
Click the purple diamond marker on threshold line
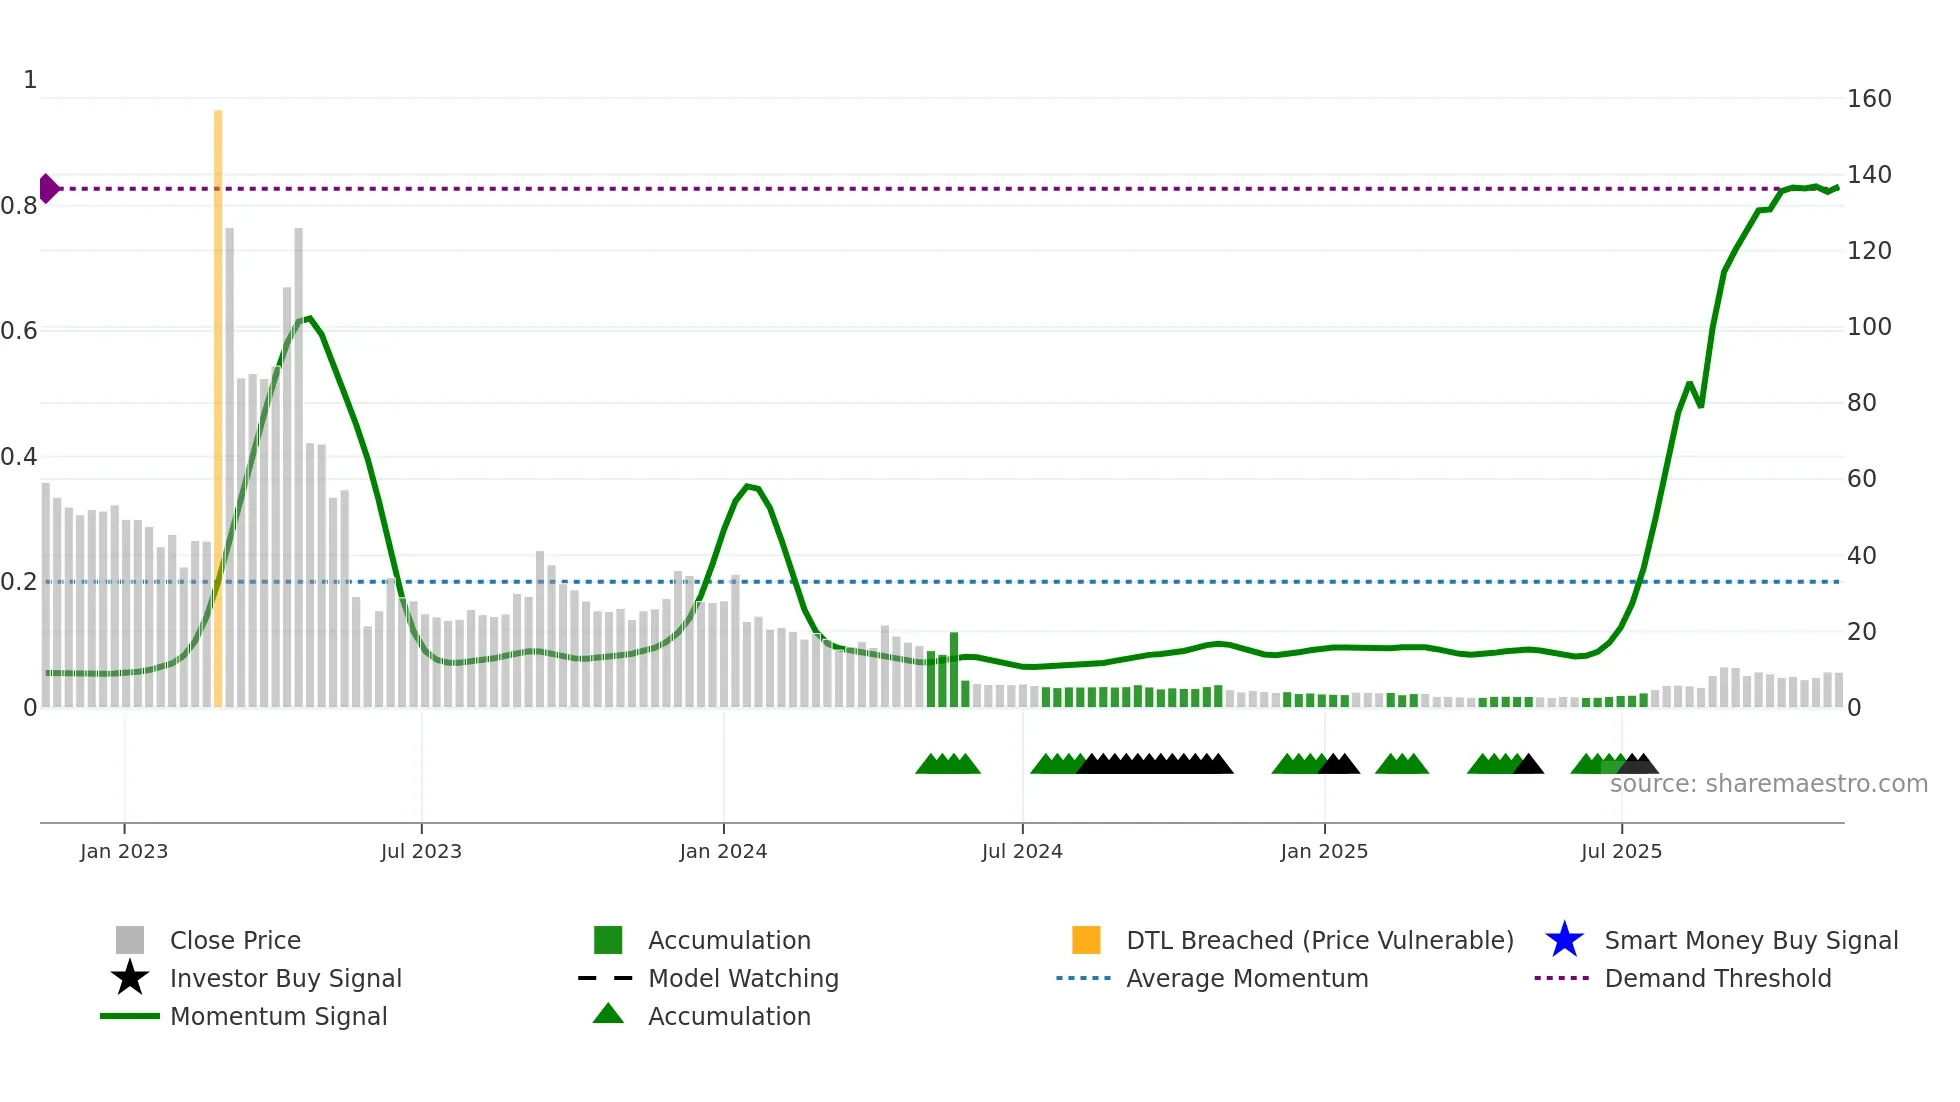point(48,188)
